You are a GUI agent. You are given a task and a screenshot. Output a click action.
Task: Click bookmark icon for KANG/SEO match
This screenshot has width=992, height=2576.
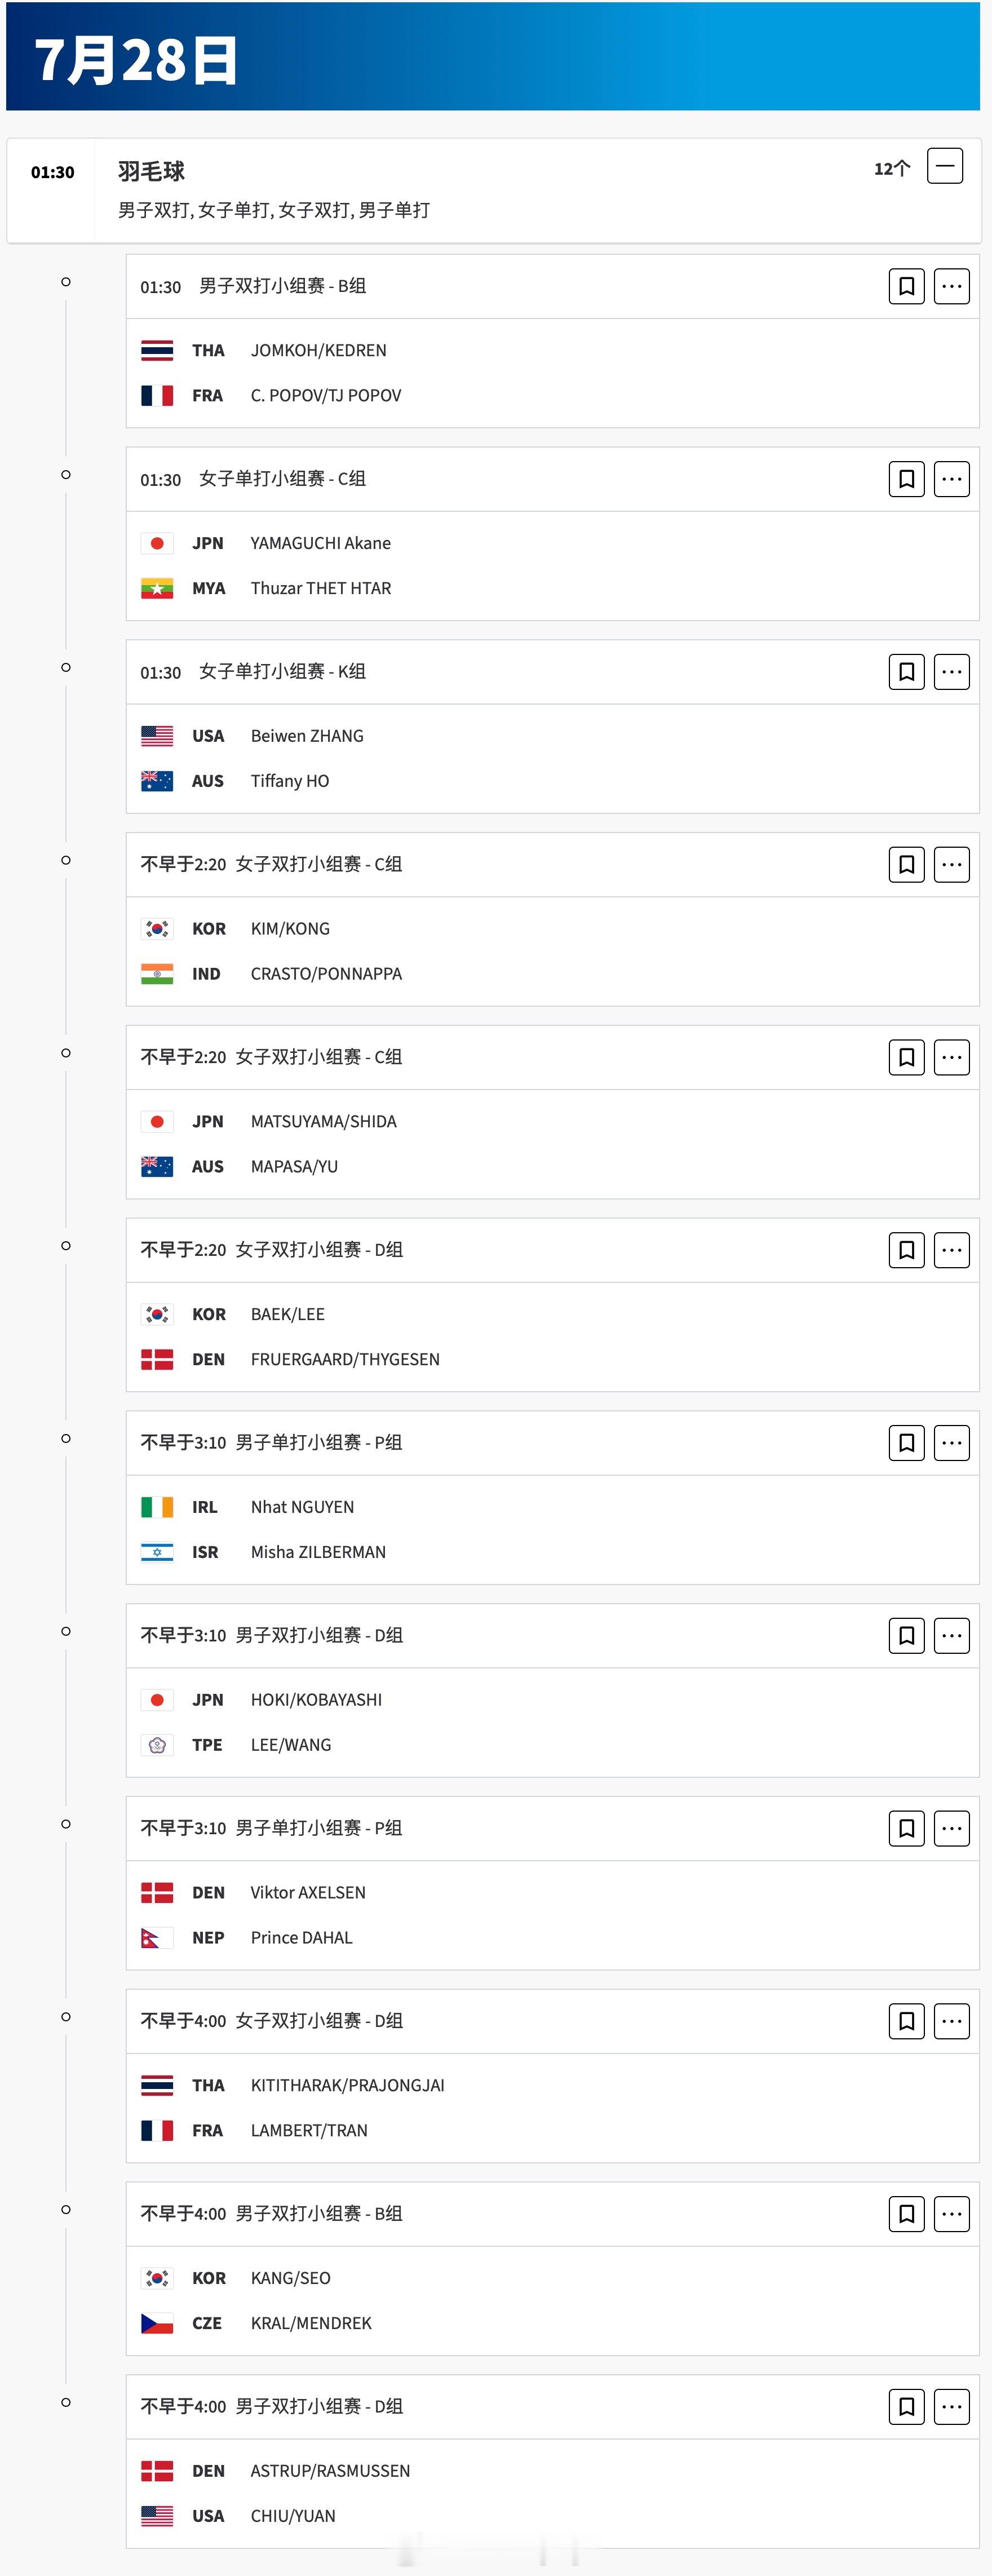[906, 2214]
